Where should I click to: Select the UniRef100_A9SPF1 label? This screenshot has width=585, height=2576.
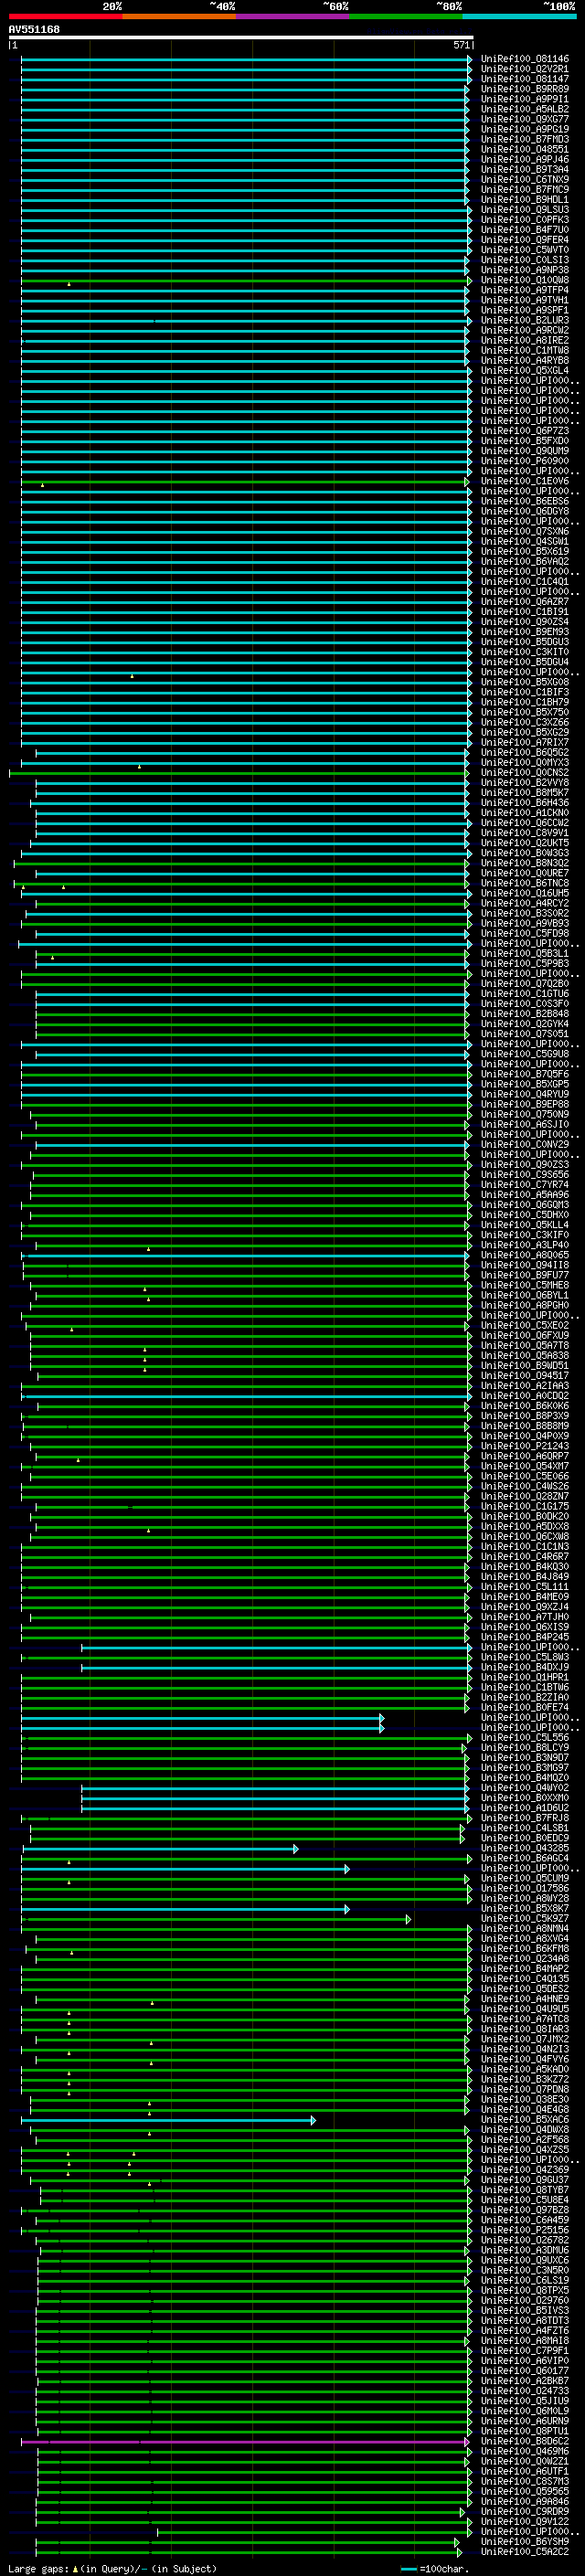525,310
